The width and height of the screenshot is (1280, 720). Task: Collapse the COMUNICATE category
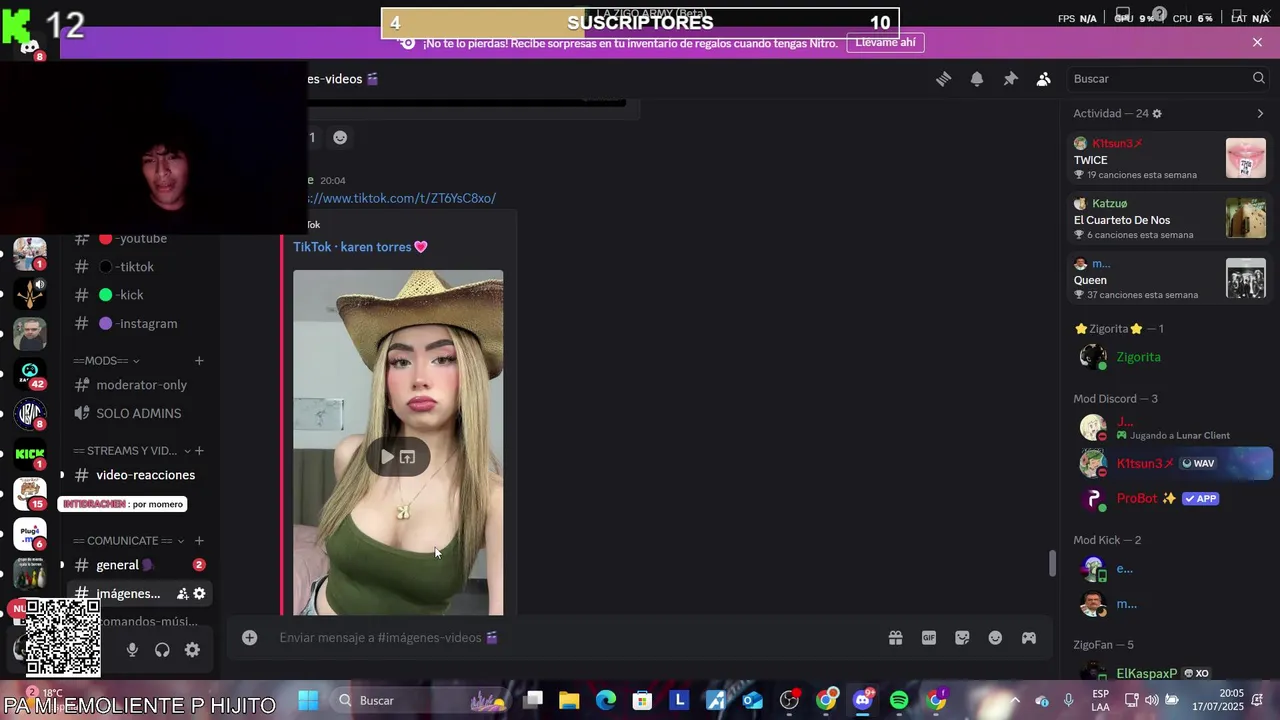(128, 541)
